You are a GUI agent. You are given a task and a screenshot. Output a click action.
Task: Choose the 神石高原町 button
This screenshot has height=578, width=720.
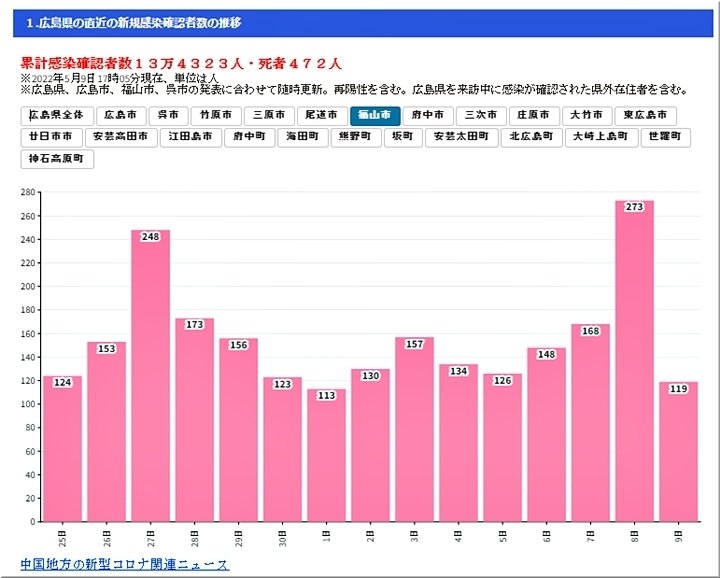[57, 158]
